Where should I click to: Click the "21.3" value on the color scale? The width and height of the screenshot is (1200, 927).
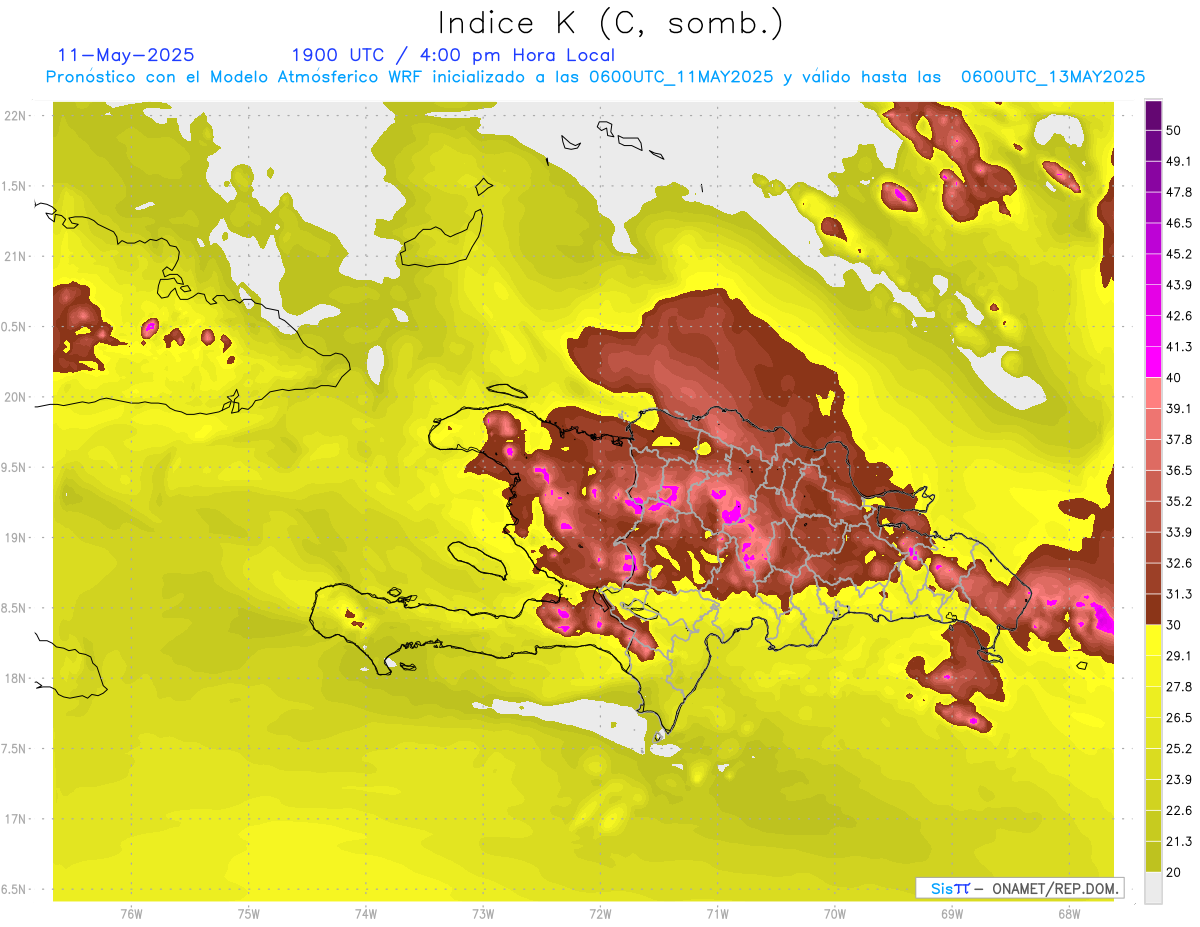1179,841
